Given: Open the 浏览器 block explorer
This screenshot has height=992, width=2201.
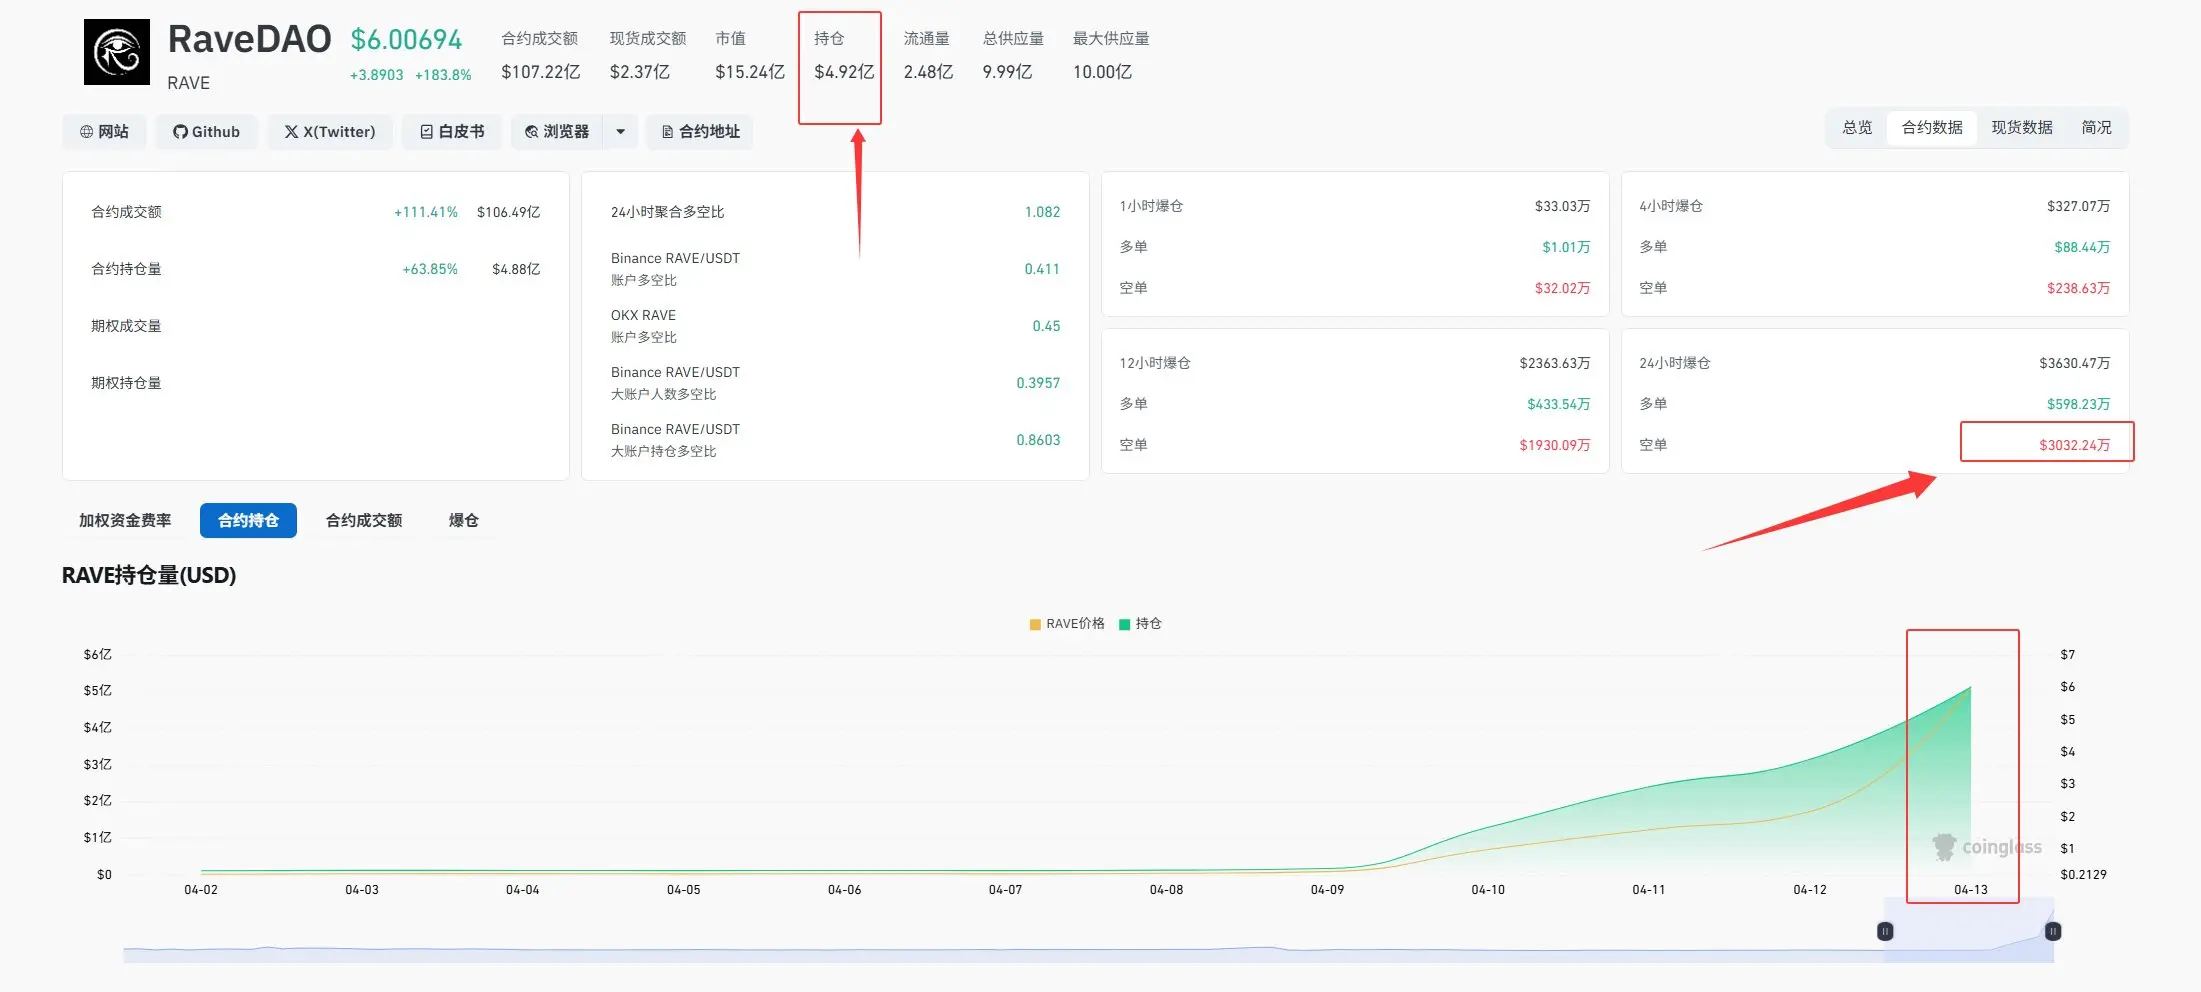Looking at the screenshot, I should click(x=557, y=132).
